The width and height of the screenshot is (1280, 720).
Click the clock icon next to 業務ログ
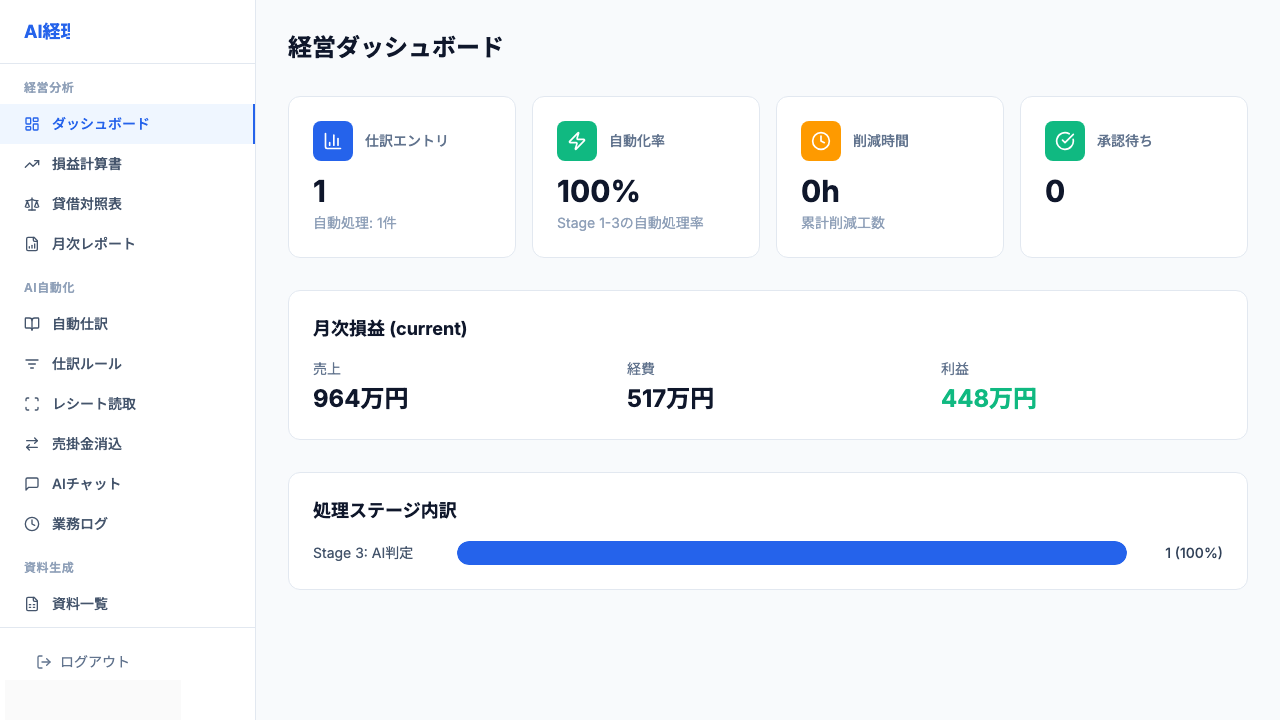(33, 523)
